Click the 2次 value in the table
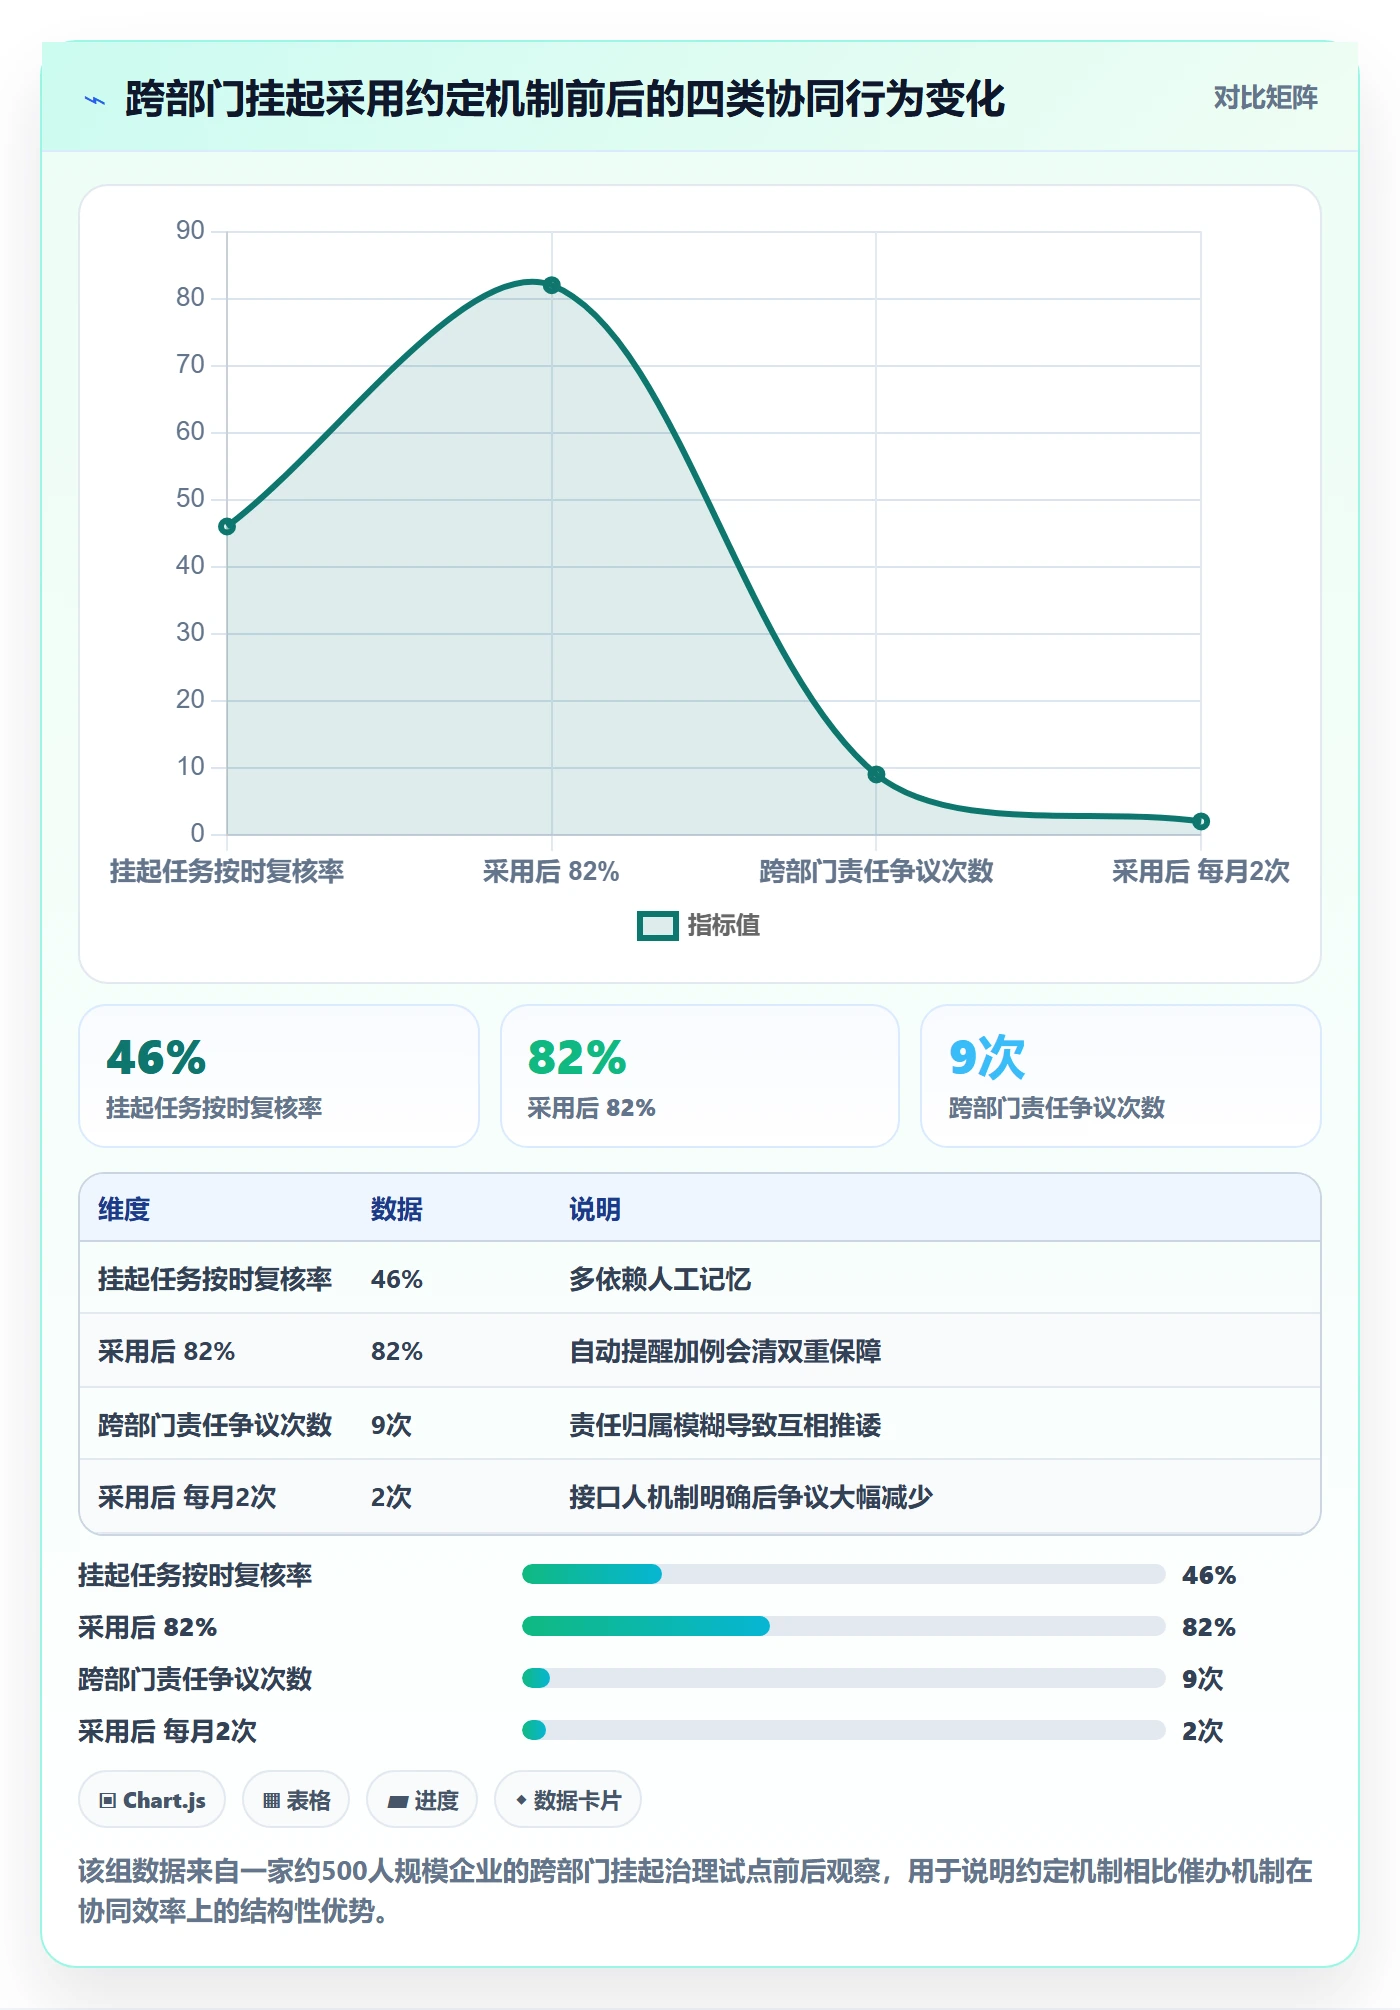This screenshot has height=2010, width=1400. 391,1497
